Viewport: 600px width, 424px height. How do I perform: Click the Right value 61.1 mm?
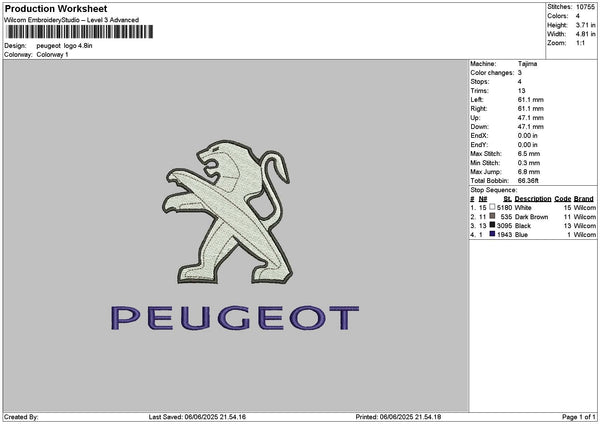pyautogui.click(x=530, y=109)
